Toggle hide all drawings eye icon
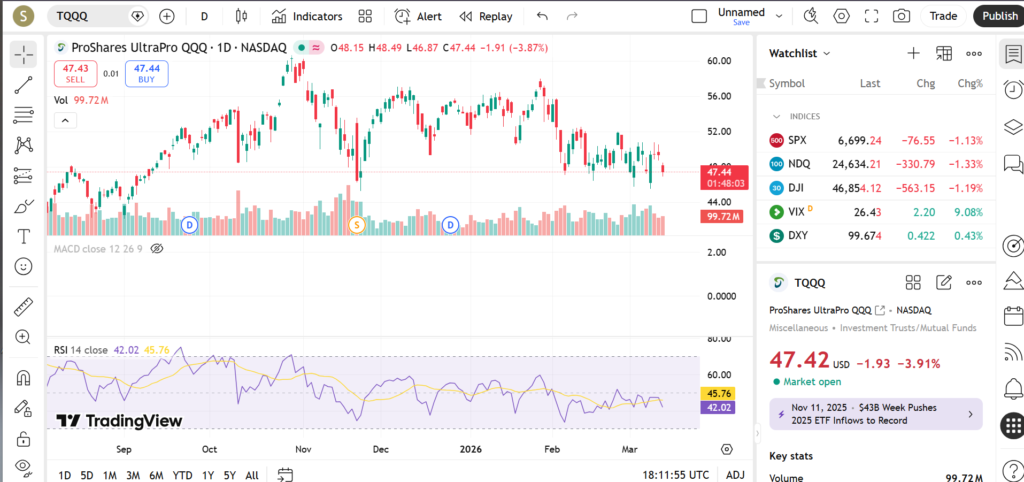The image size is (1024, 482). tap(24, 467)
